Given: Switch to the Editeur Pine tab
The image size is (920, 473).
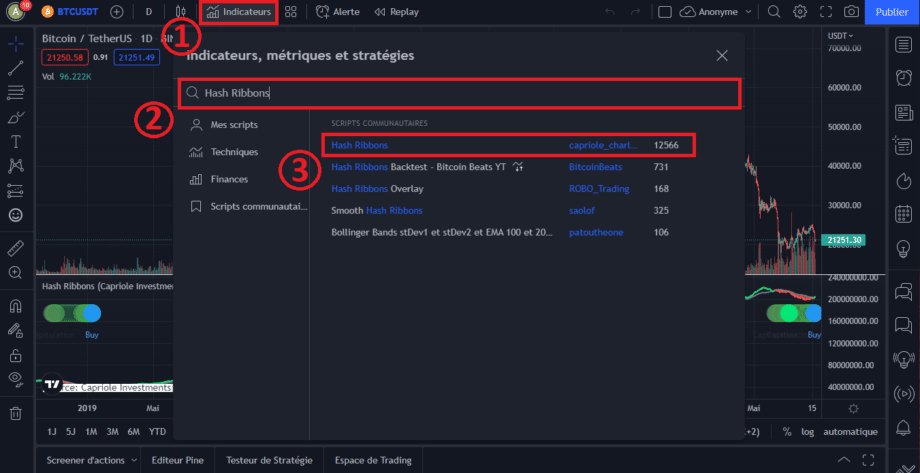Looking at the screenshot, I should tap(177, 460).
